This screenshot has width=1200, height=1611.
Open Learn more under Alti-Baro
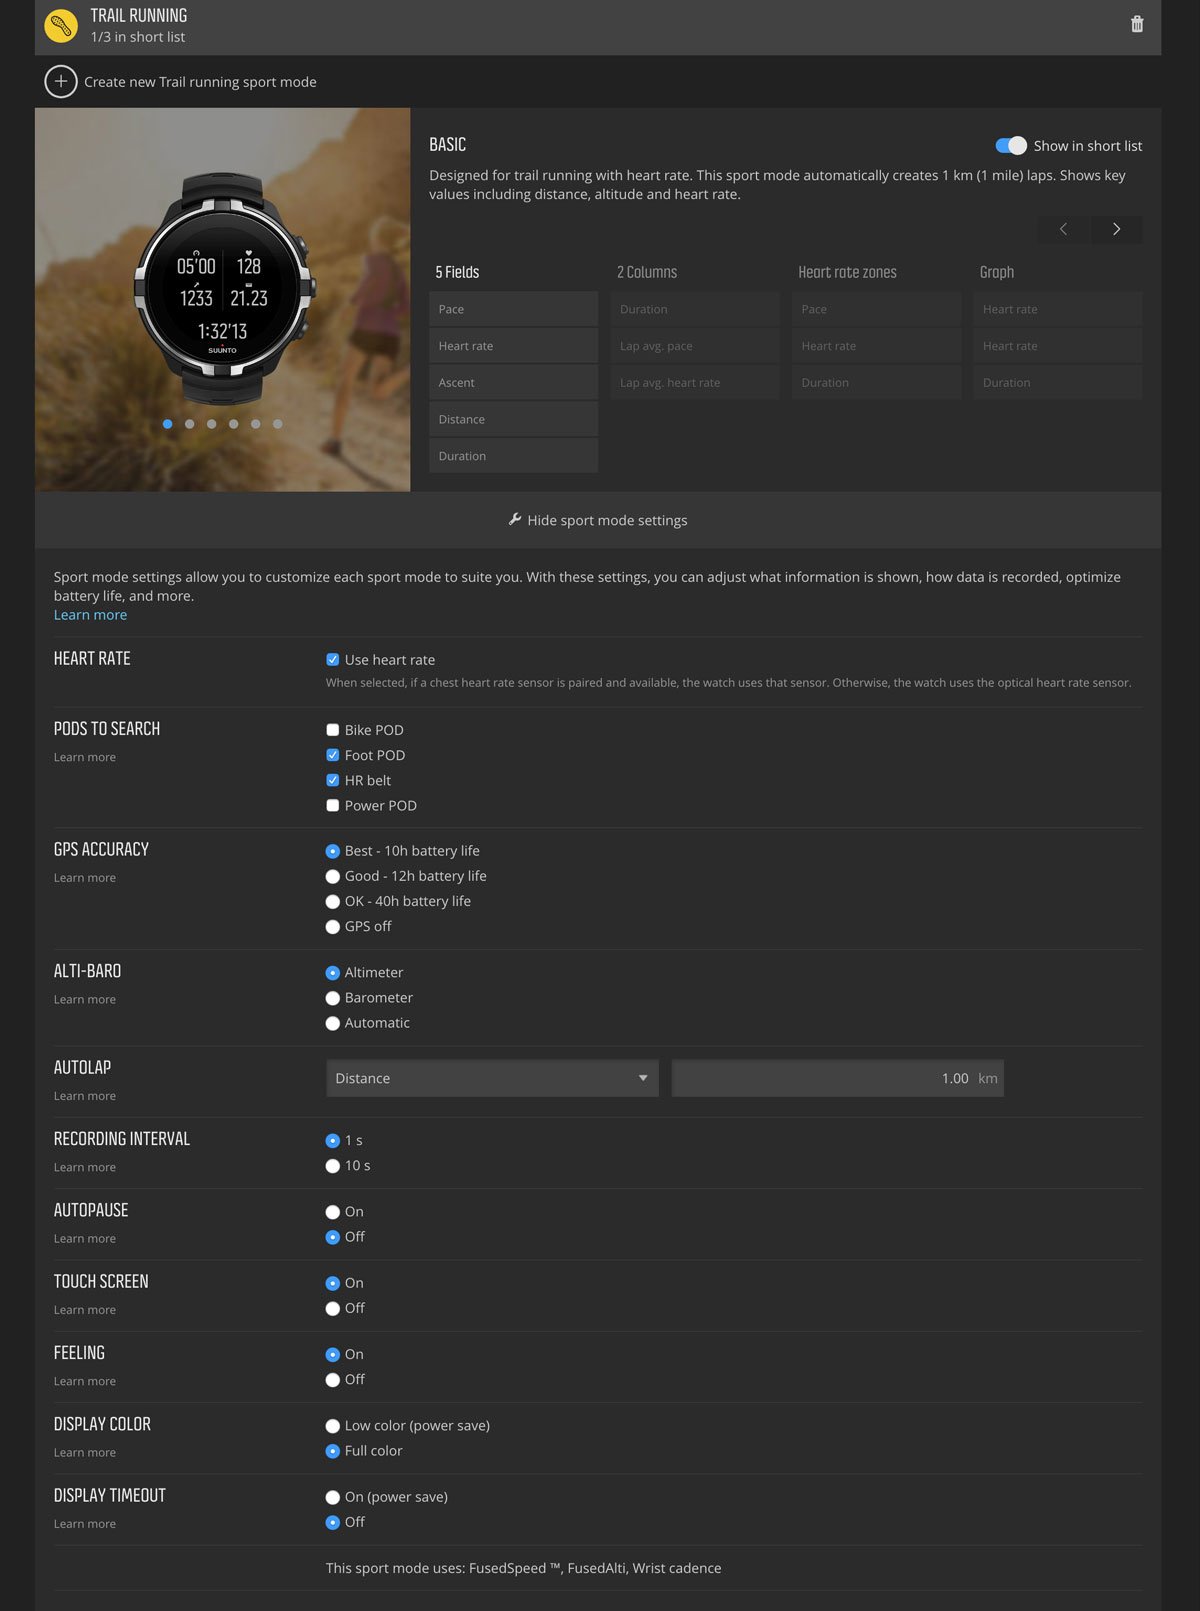tap(85, 999)
